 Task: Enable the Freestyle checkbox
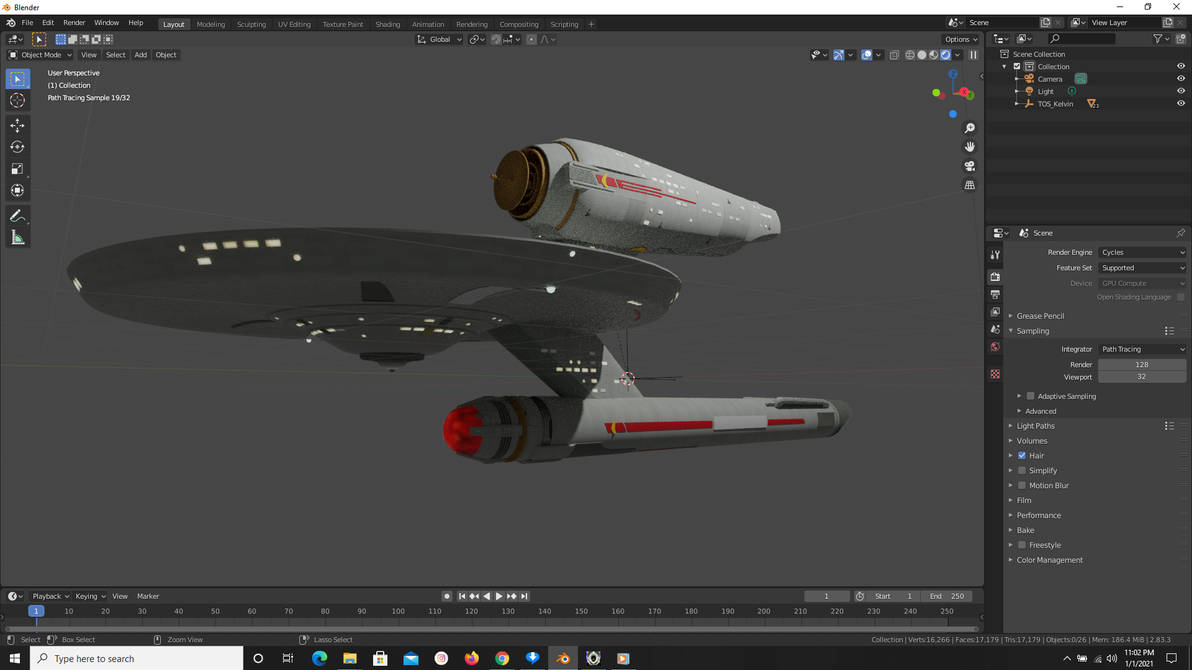click(x=1022, y=545)
